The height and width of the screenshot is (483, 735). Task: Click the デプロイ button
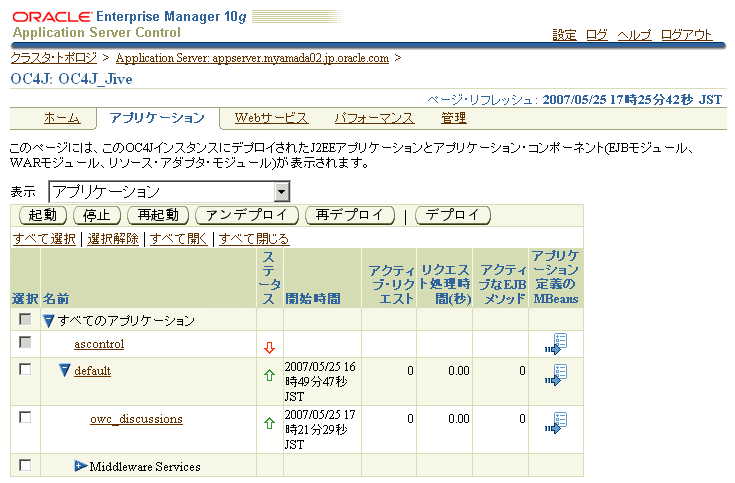click(x=453, y=215)
